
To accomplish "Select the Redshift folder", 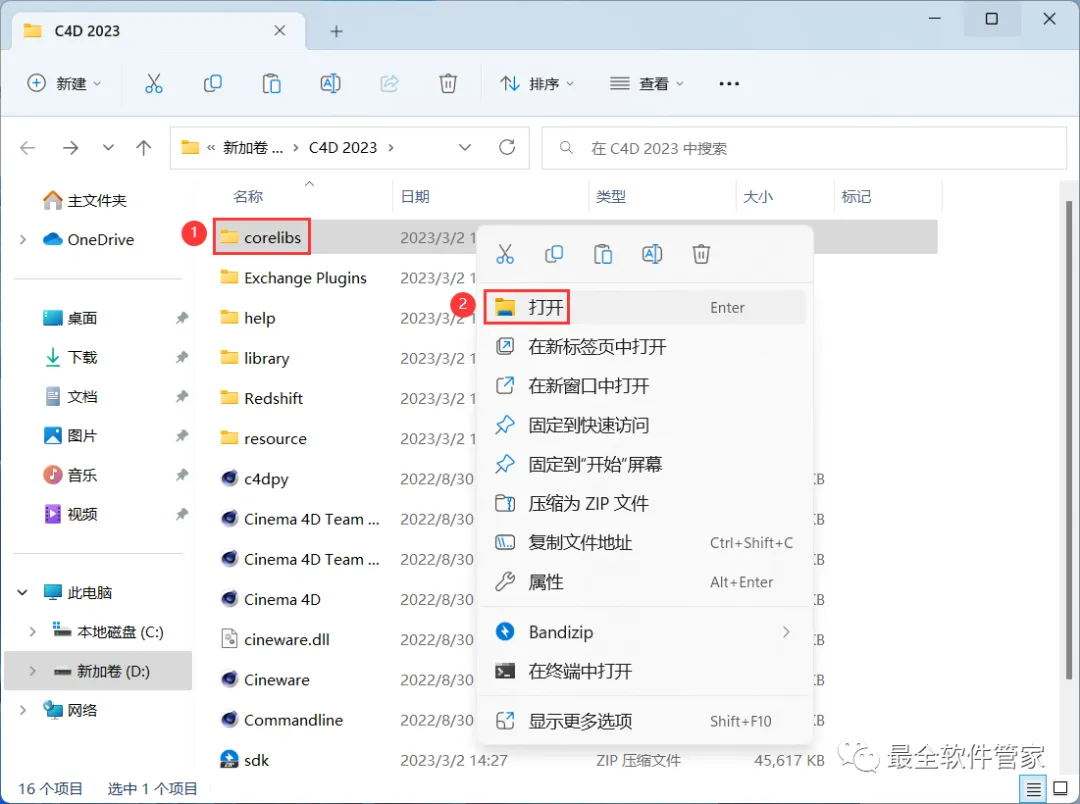I will coord(262,398).
